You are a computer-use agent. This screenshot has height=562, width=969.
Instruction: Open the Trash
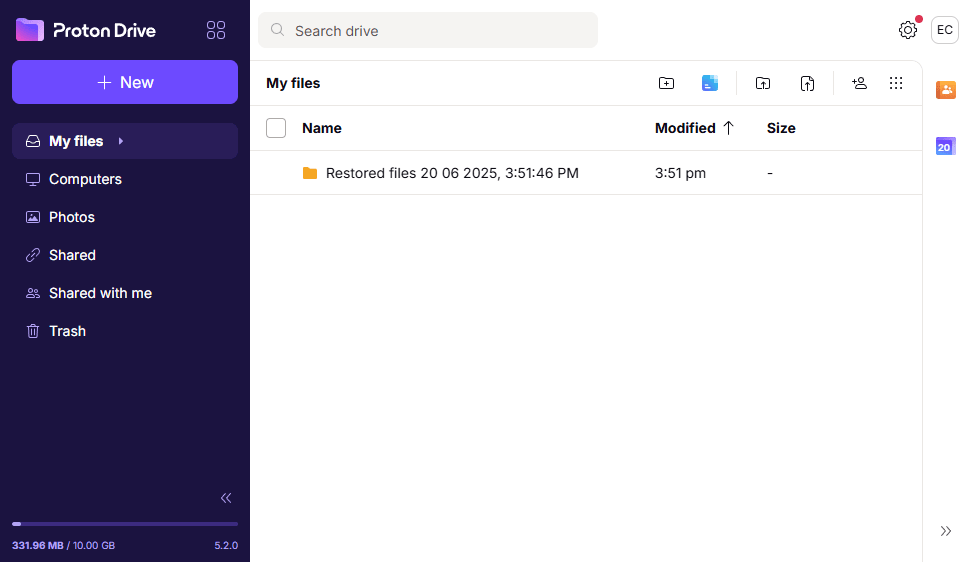[125, 331]
